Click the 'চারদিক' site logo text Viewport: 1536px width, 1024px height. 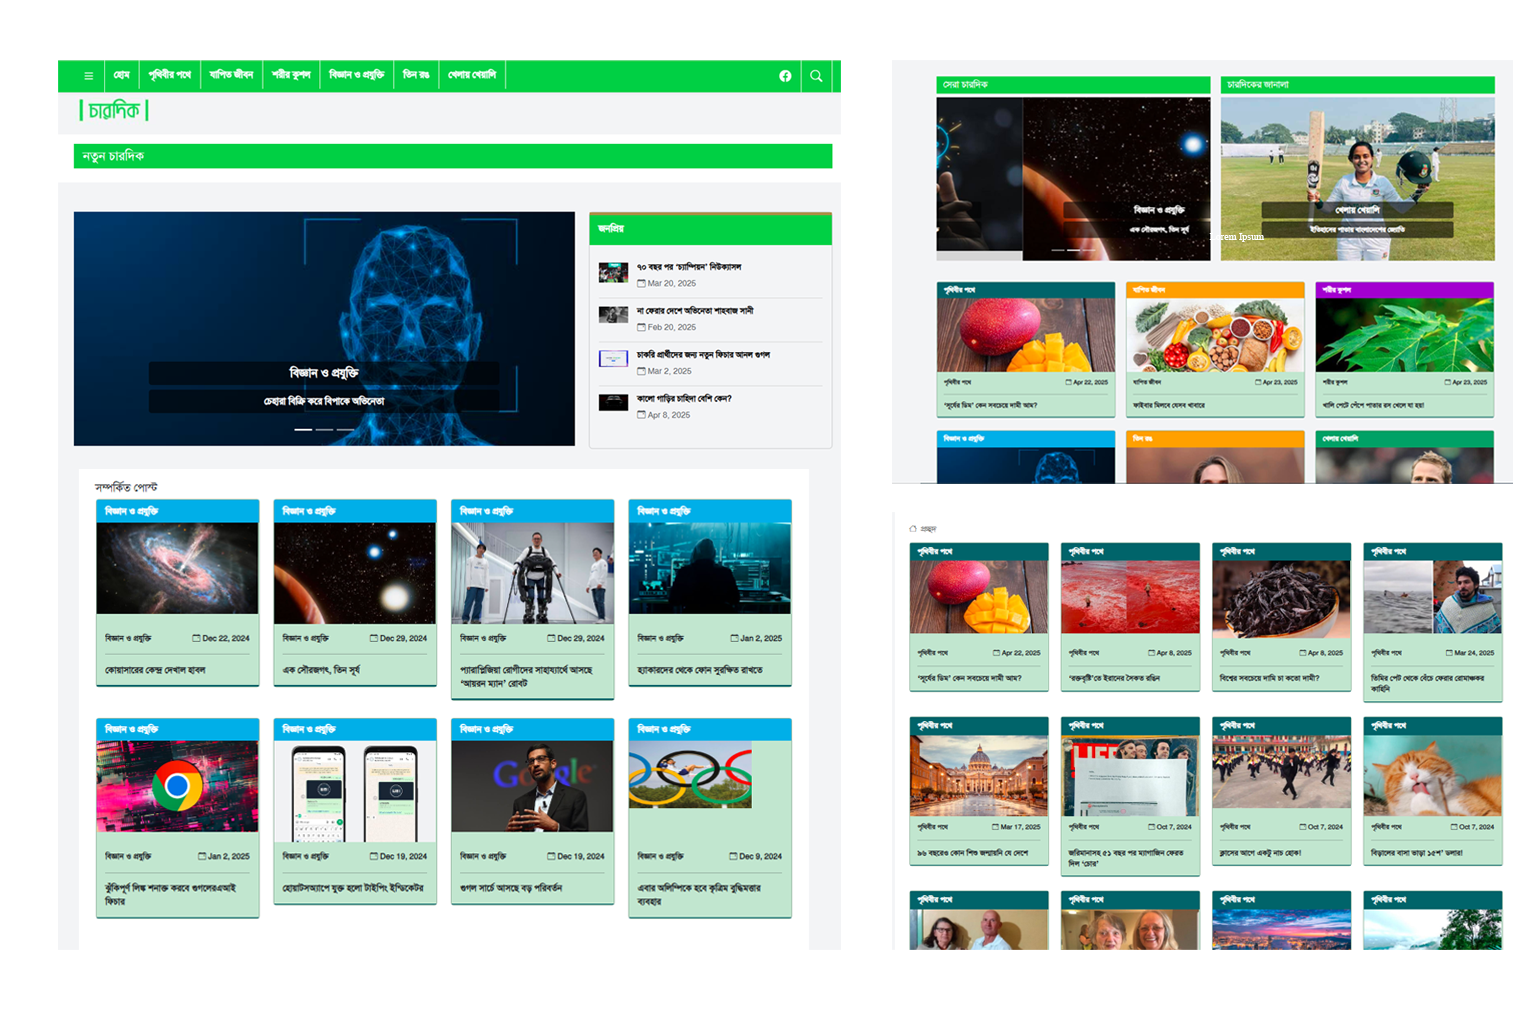click(113, 111)
